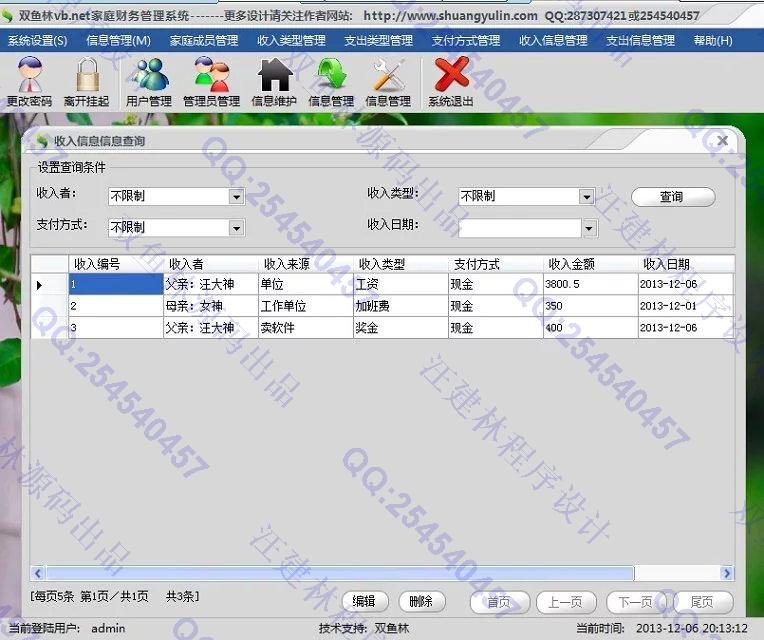Open the 收入类型管理 menu
Image resolution: width=764 pixels, height=640 pixels.
pyautogui.click(x=291, y=41)
